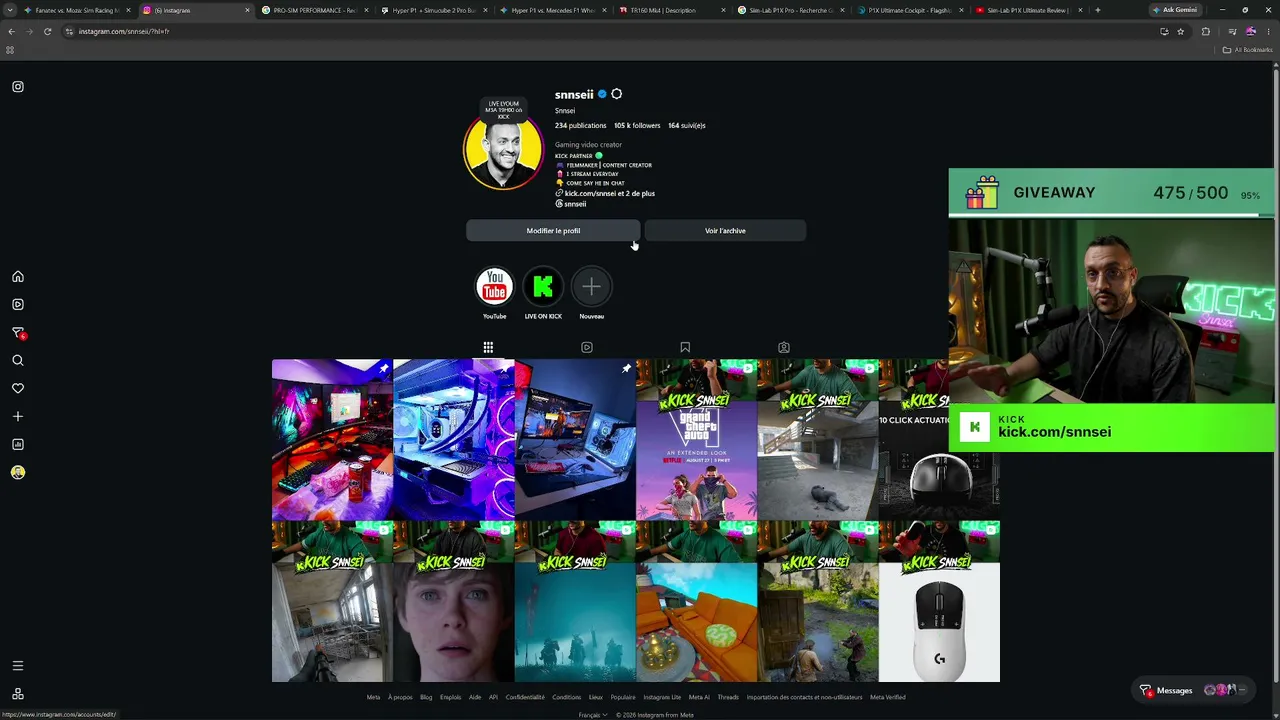Viewport: 1280px width, 720px height.
Task: Open the YouTube story highlight
Action: click(494, 287)
